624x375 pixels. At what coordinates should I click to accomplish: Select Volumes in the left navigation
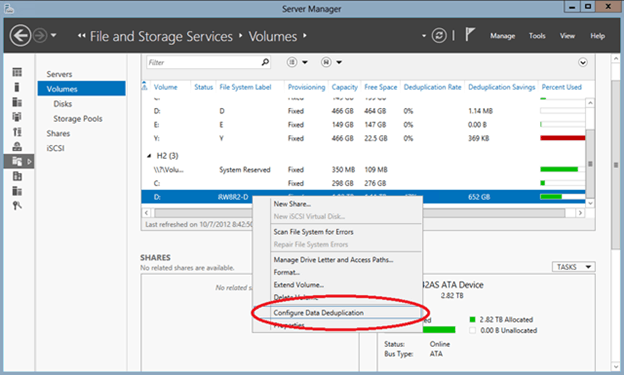point(82,89)
